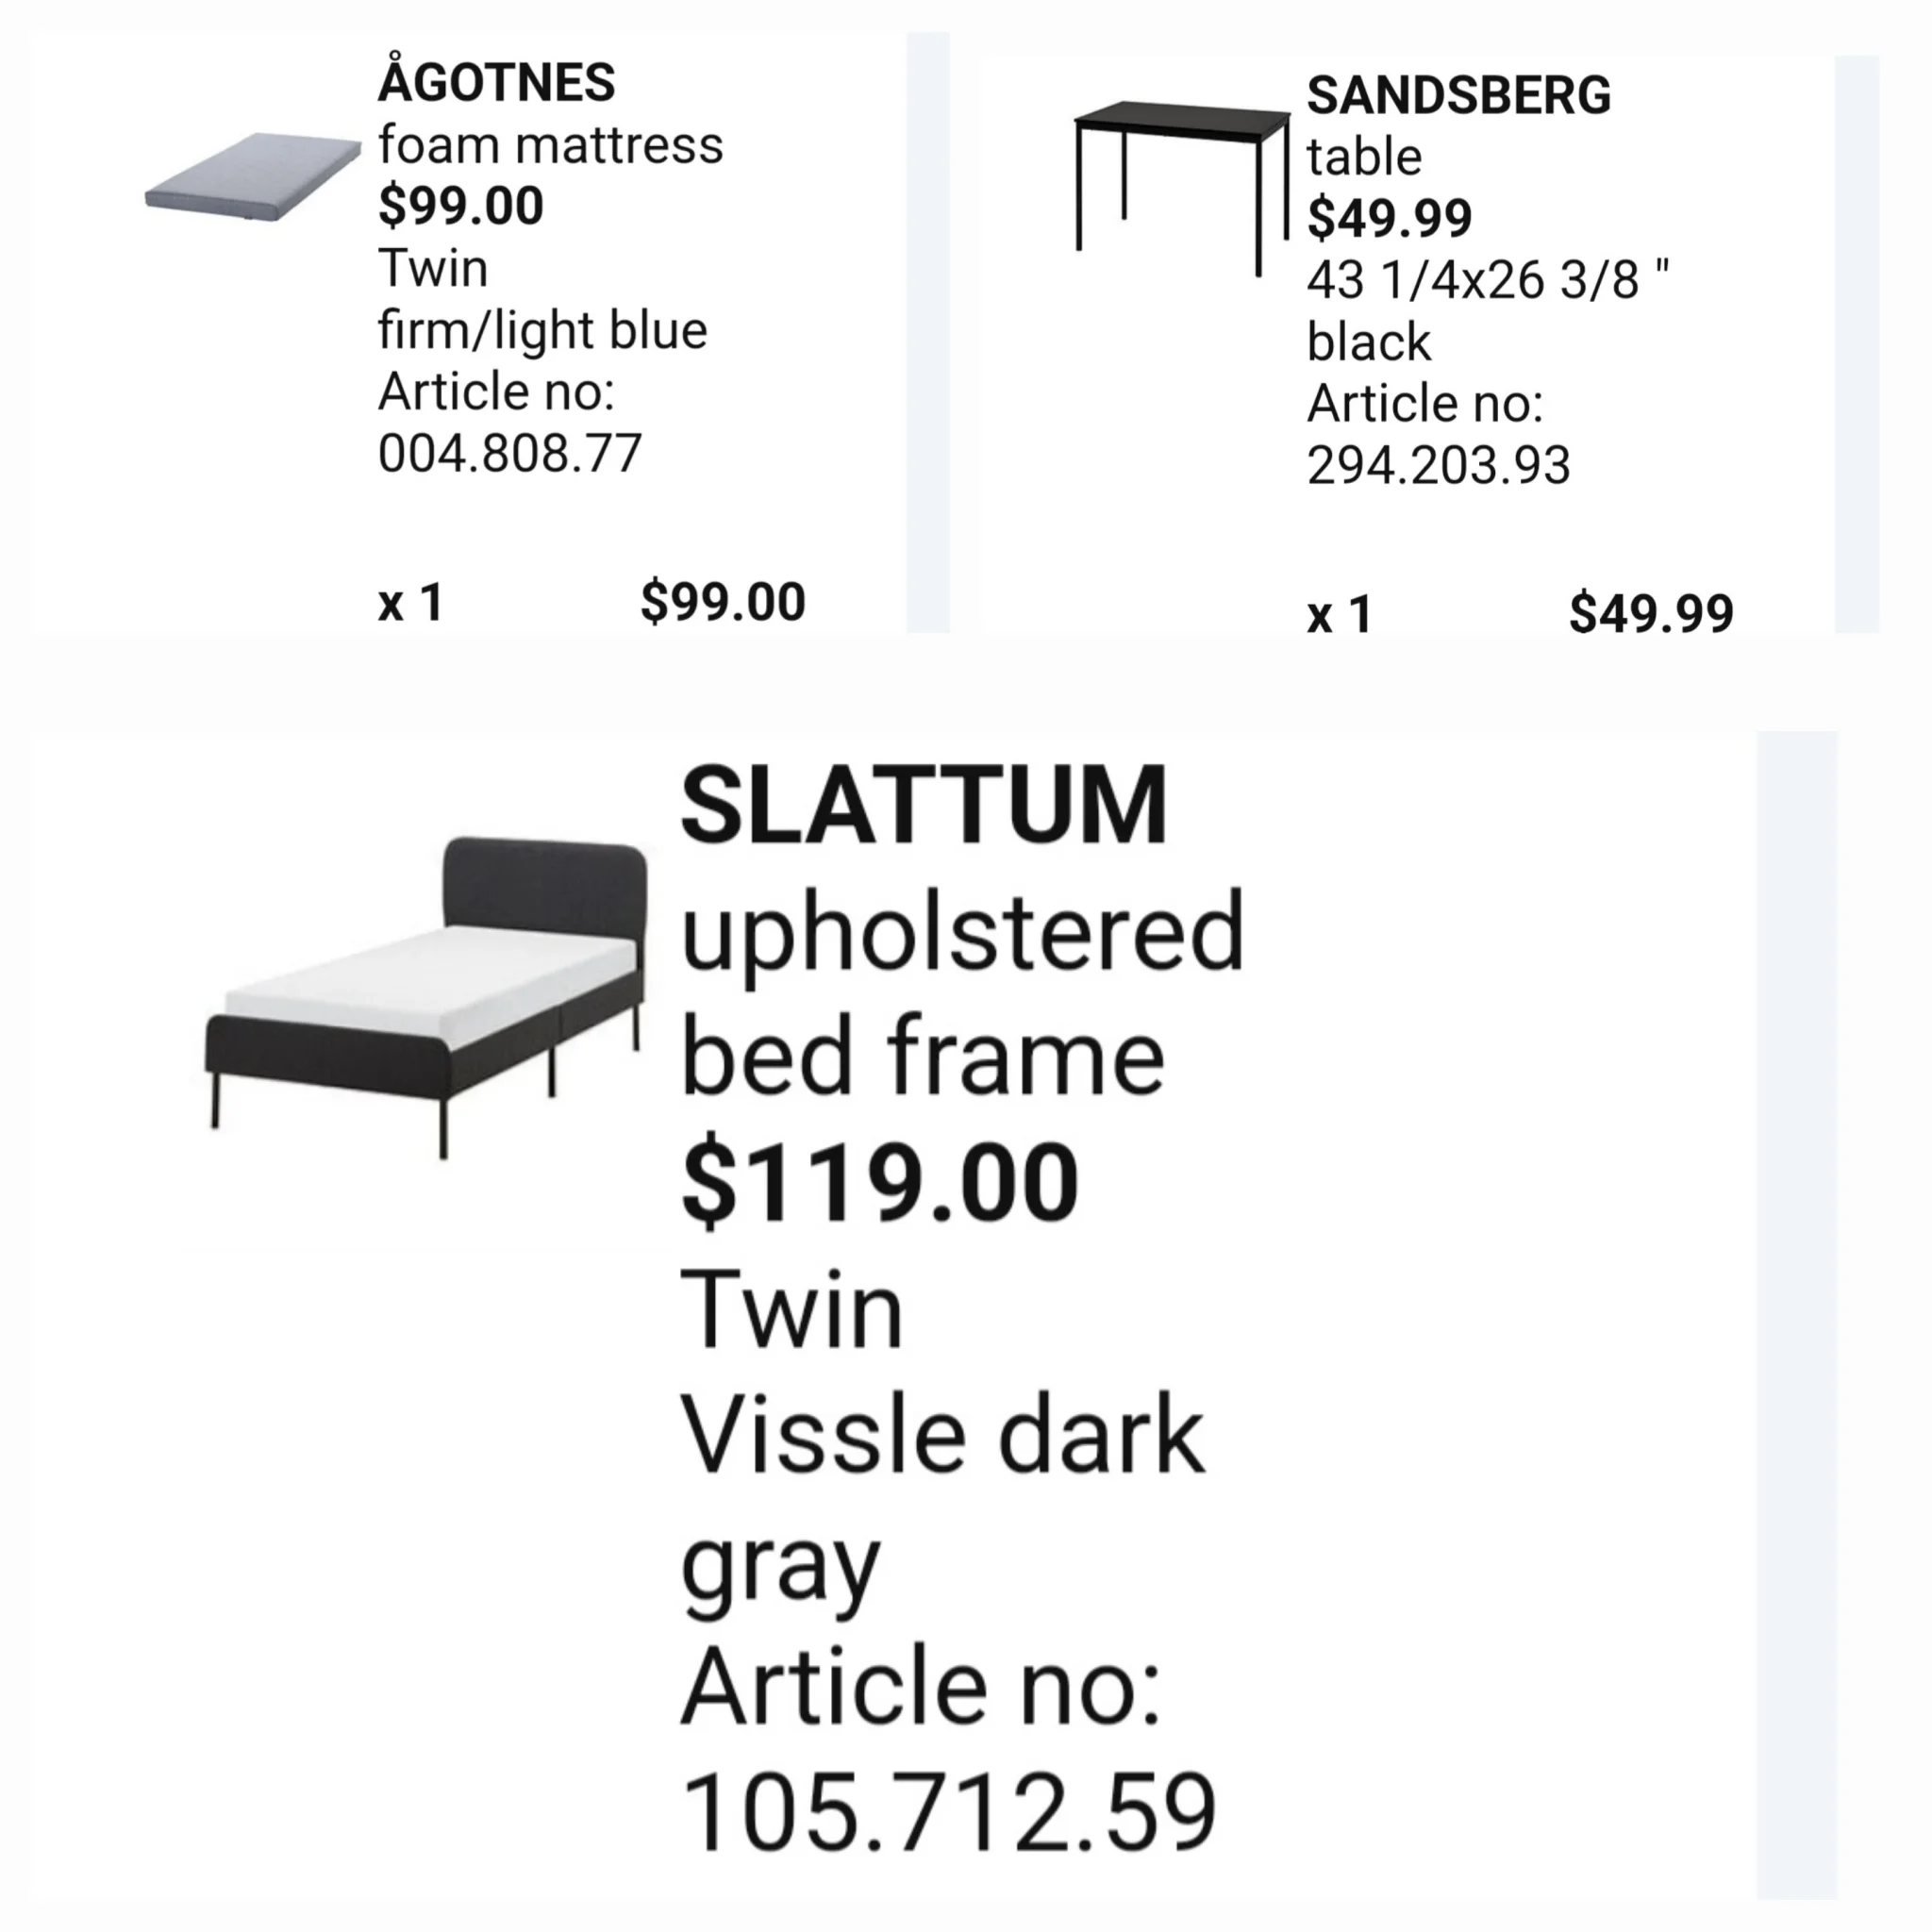Click the table article number 294.203.93
Screen dimensions: 1932x1932
(x=1438, y=465)
